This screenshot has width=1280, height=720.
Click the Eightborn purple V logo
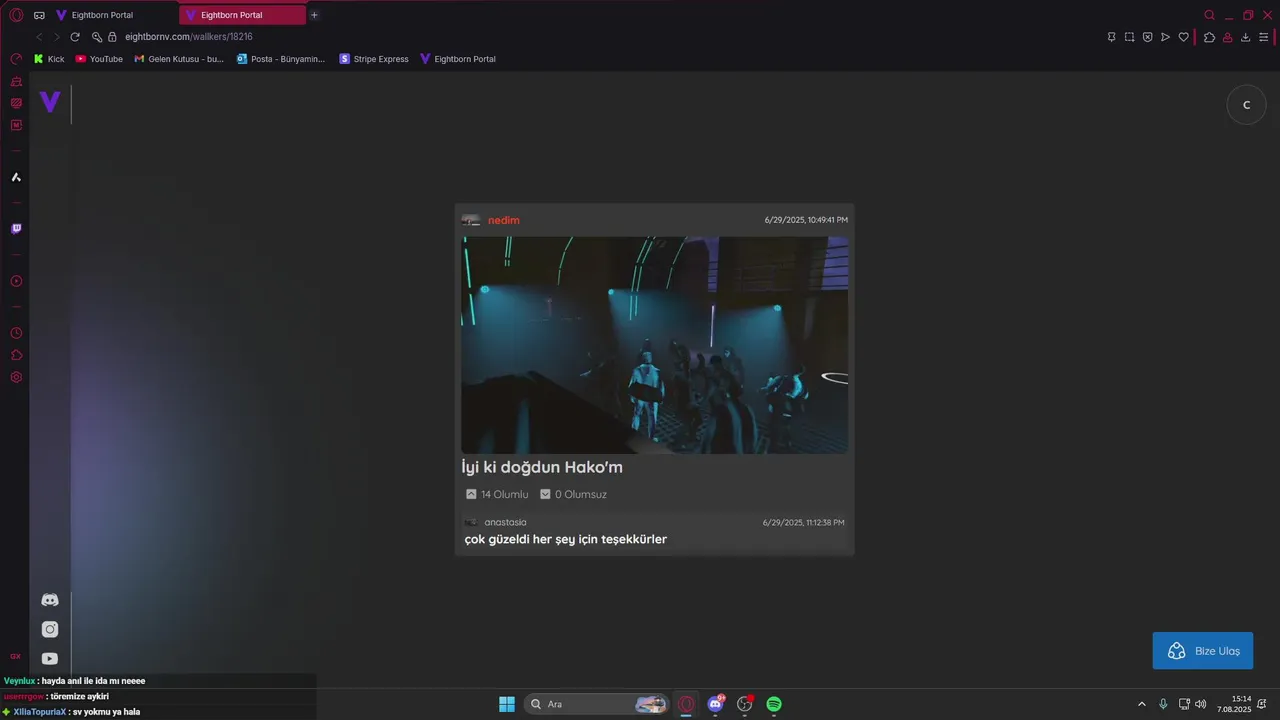coord(50,101)
